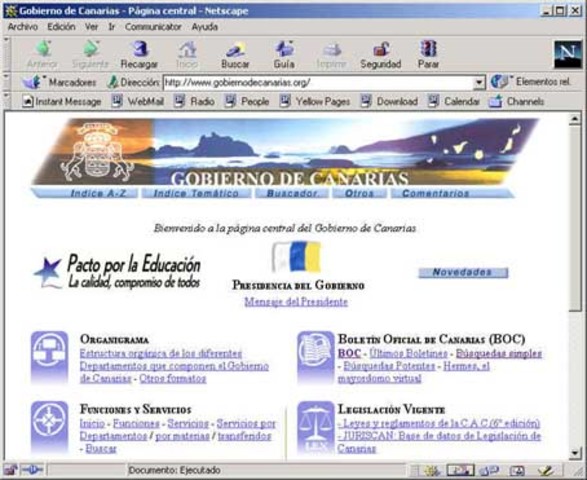Open the por materias link
The width and height of the screenshot is (587, 480).
[x=182, y=436]
